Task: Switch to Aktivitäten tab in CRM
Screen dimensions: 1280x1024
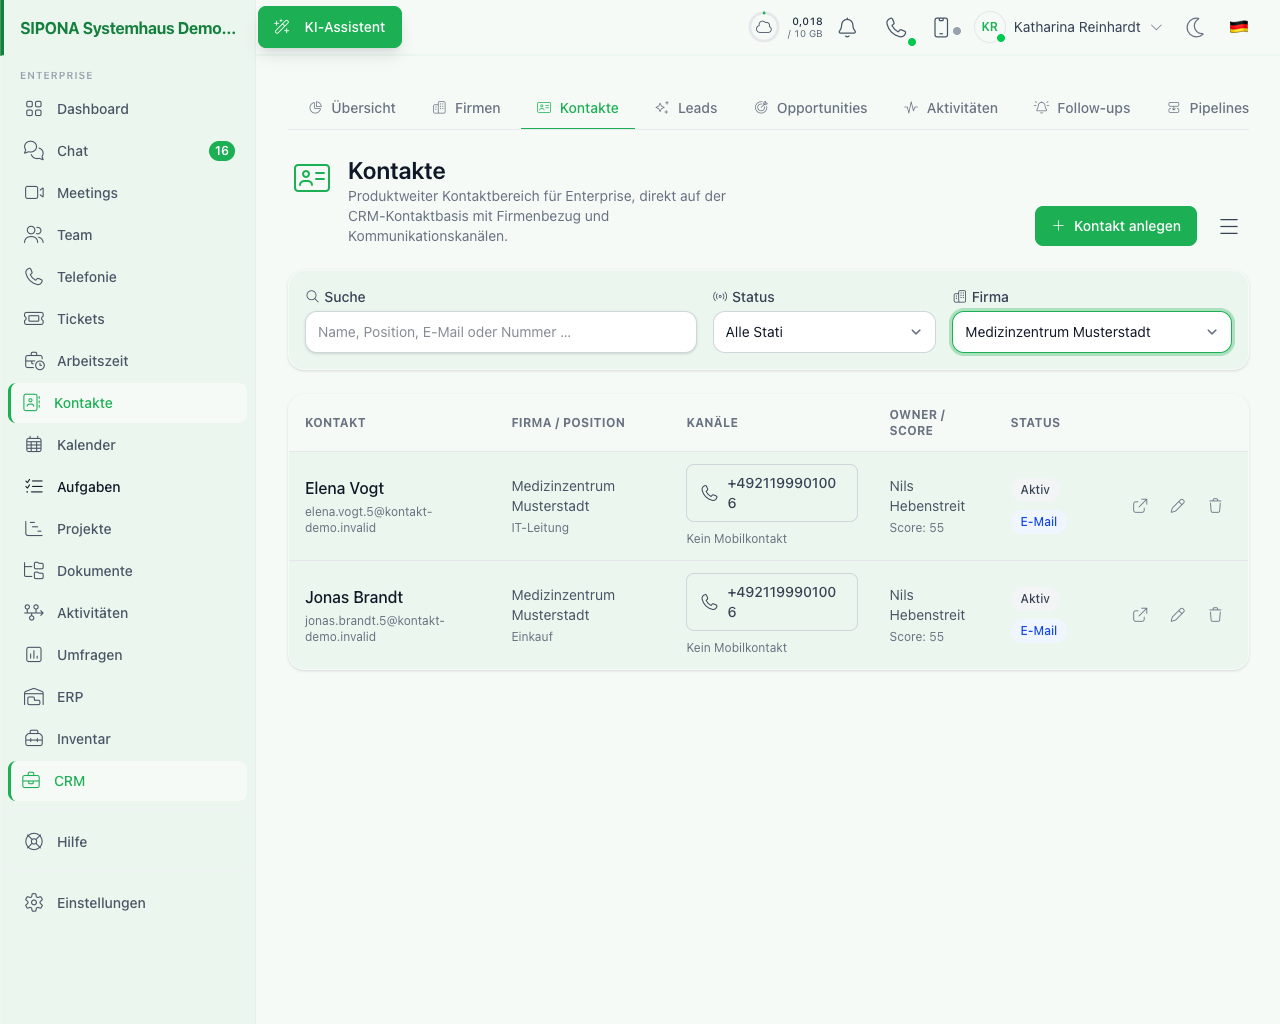Action: pos(951,108)
